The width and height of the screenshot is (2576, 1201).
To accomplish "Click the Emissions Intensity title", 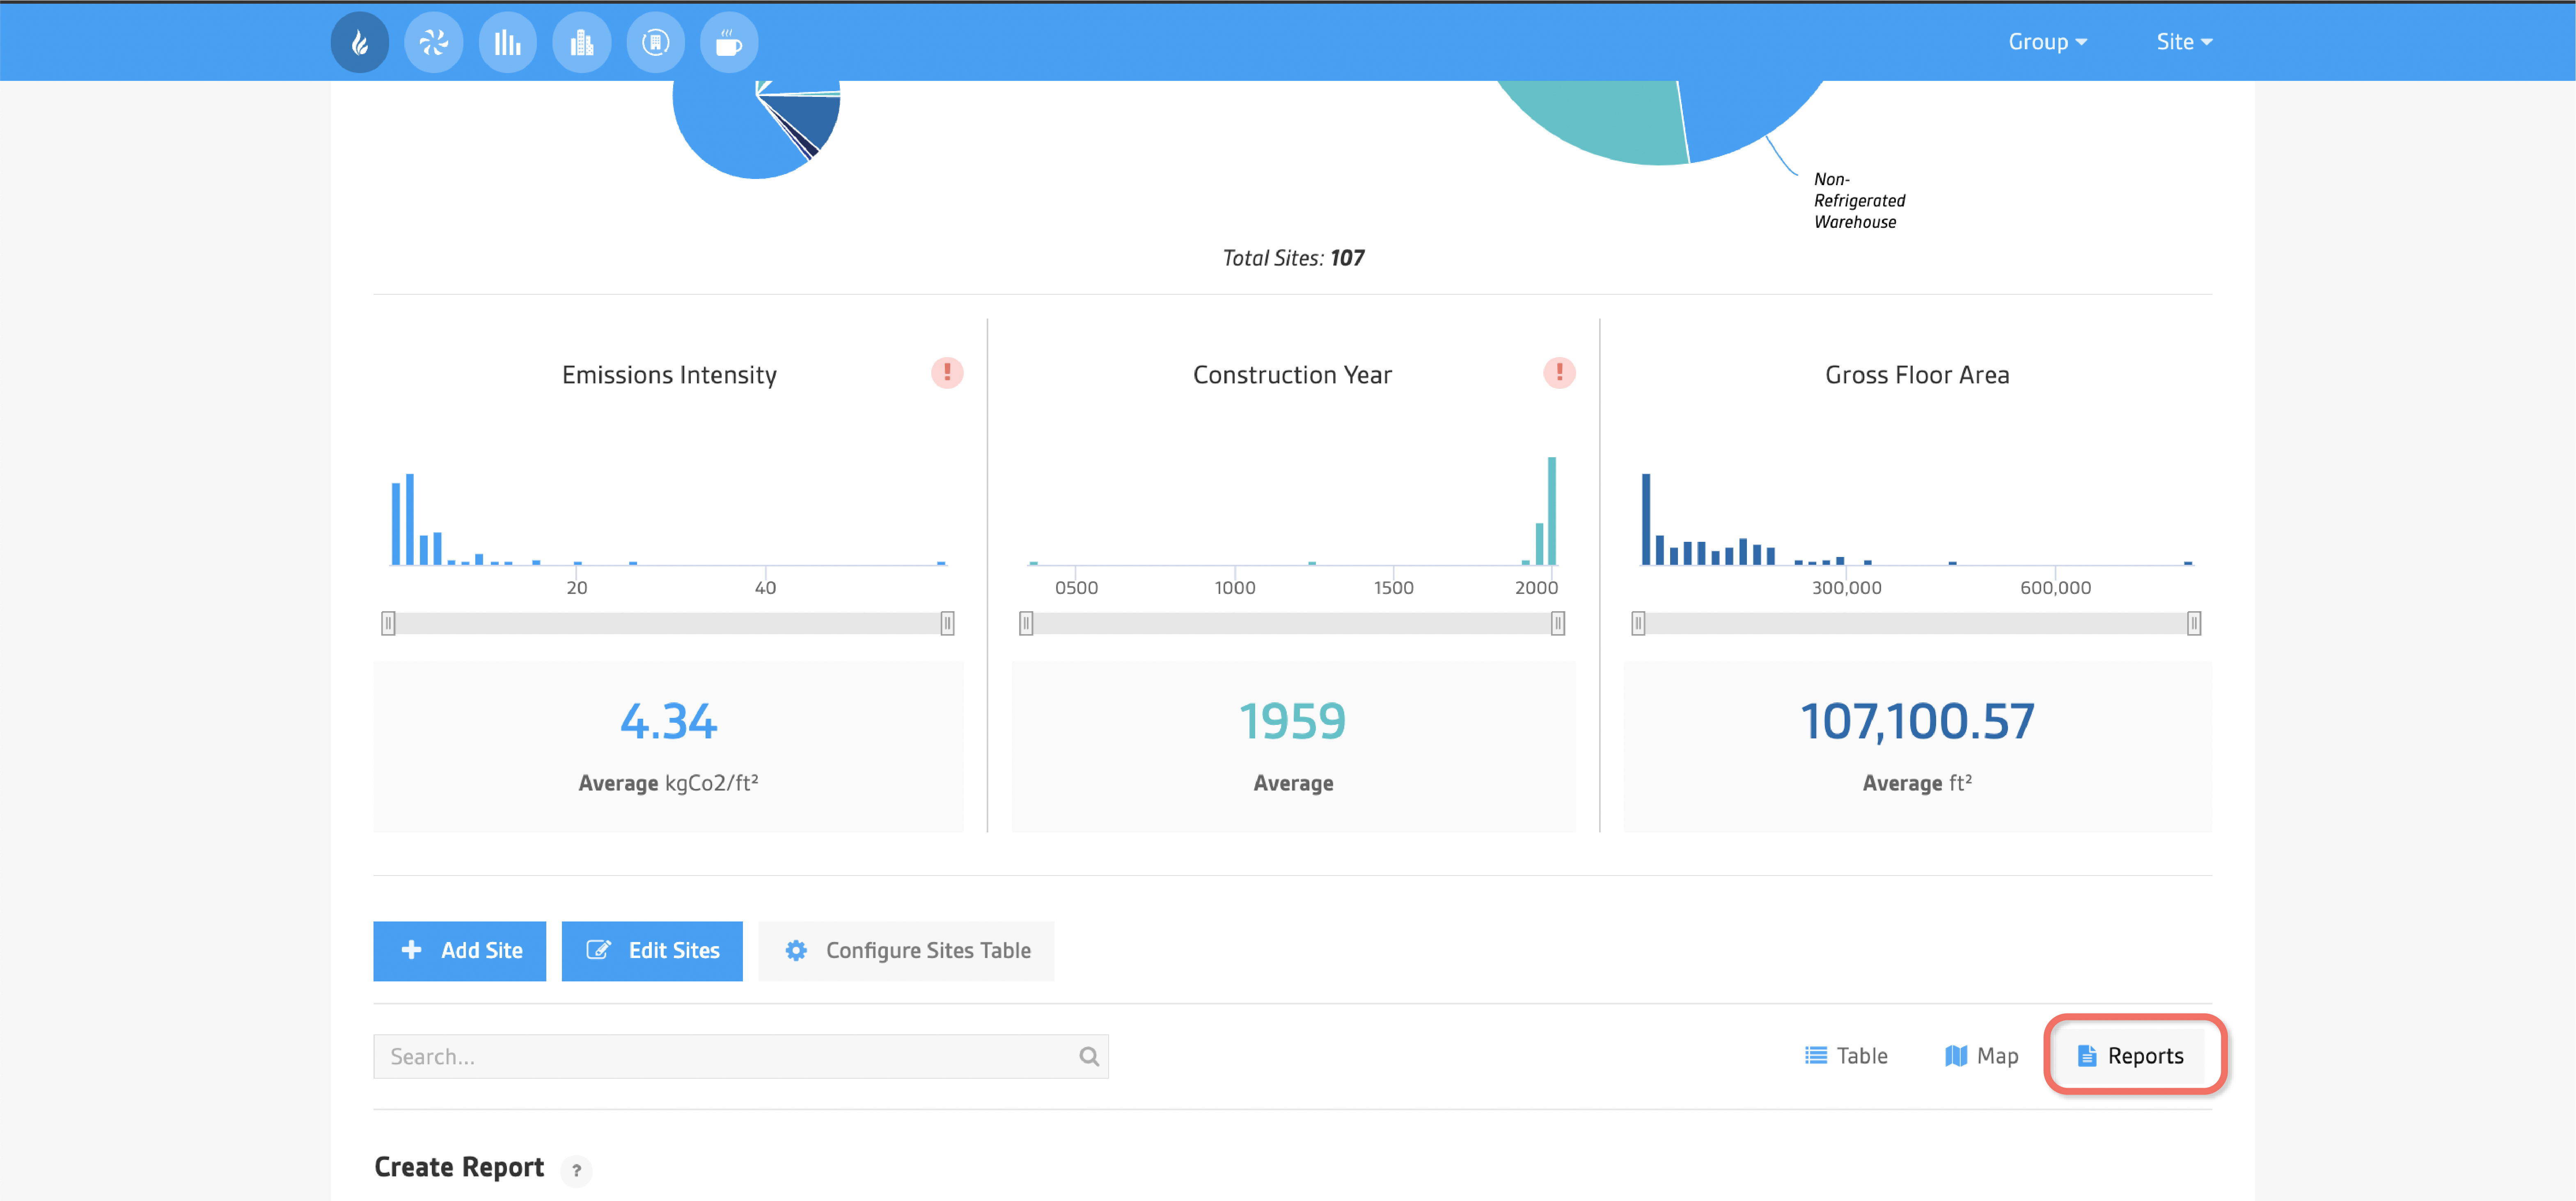I will tap(669, 375).
